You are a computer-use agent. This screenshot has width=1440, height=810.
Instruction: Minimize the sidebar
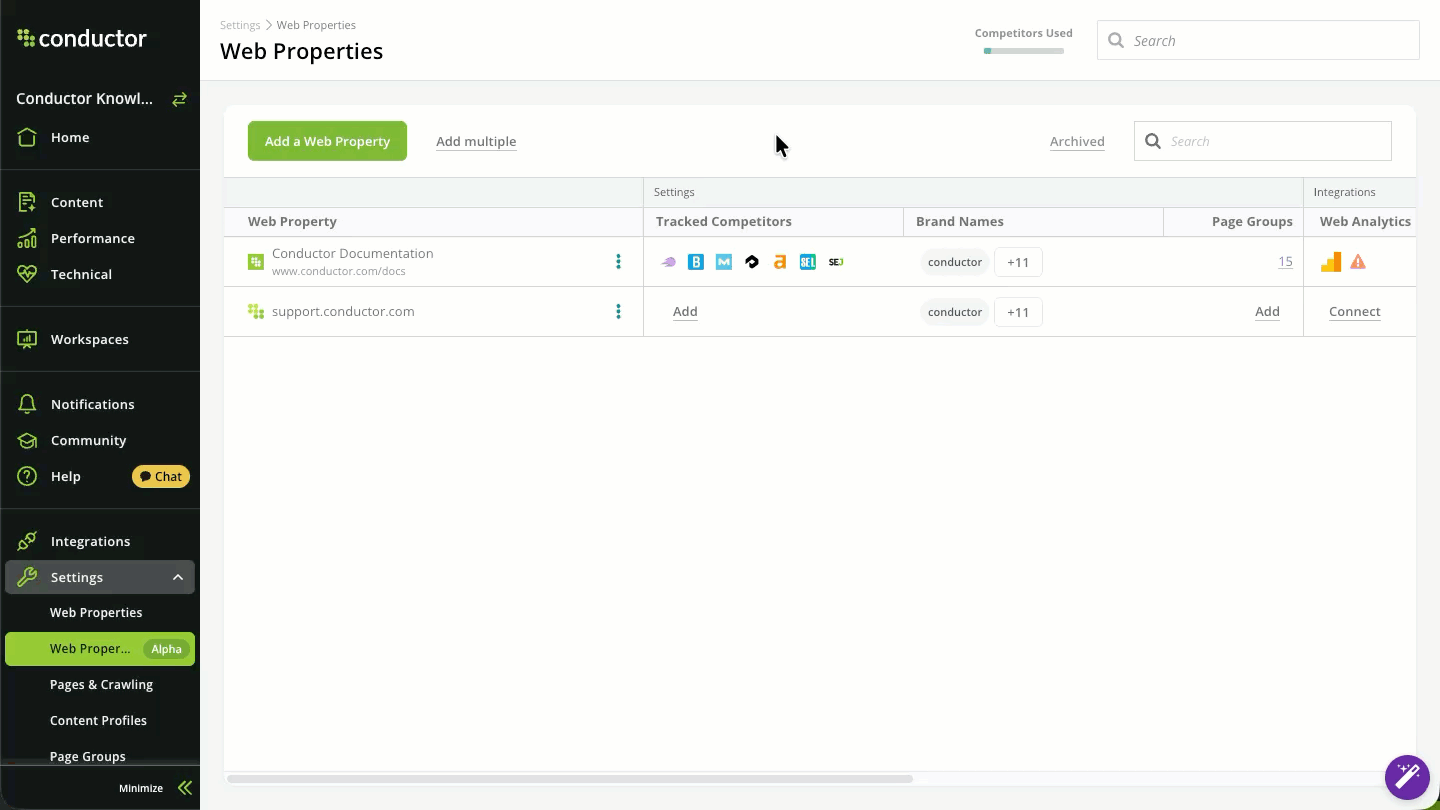click(x=141, y=788)
